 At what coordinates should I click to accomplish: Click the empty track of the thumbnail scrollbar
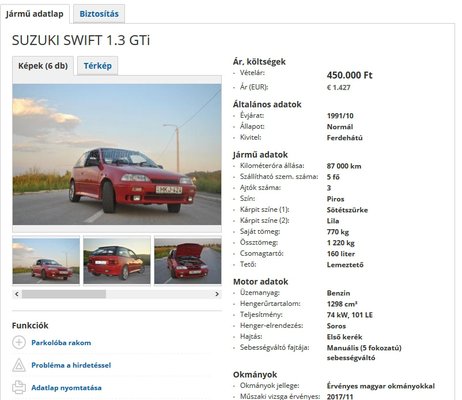pyautogui.click(x=159, y=294)
